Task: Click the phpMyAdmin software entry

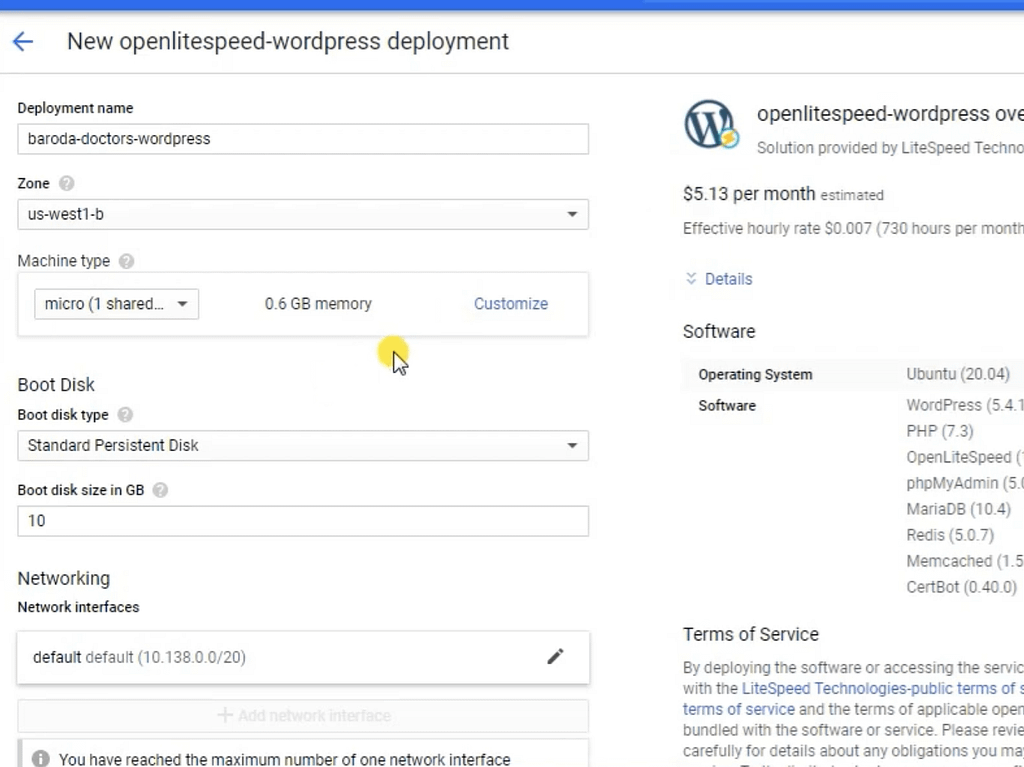Action: click(965, 483)
